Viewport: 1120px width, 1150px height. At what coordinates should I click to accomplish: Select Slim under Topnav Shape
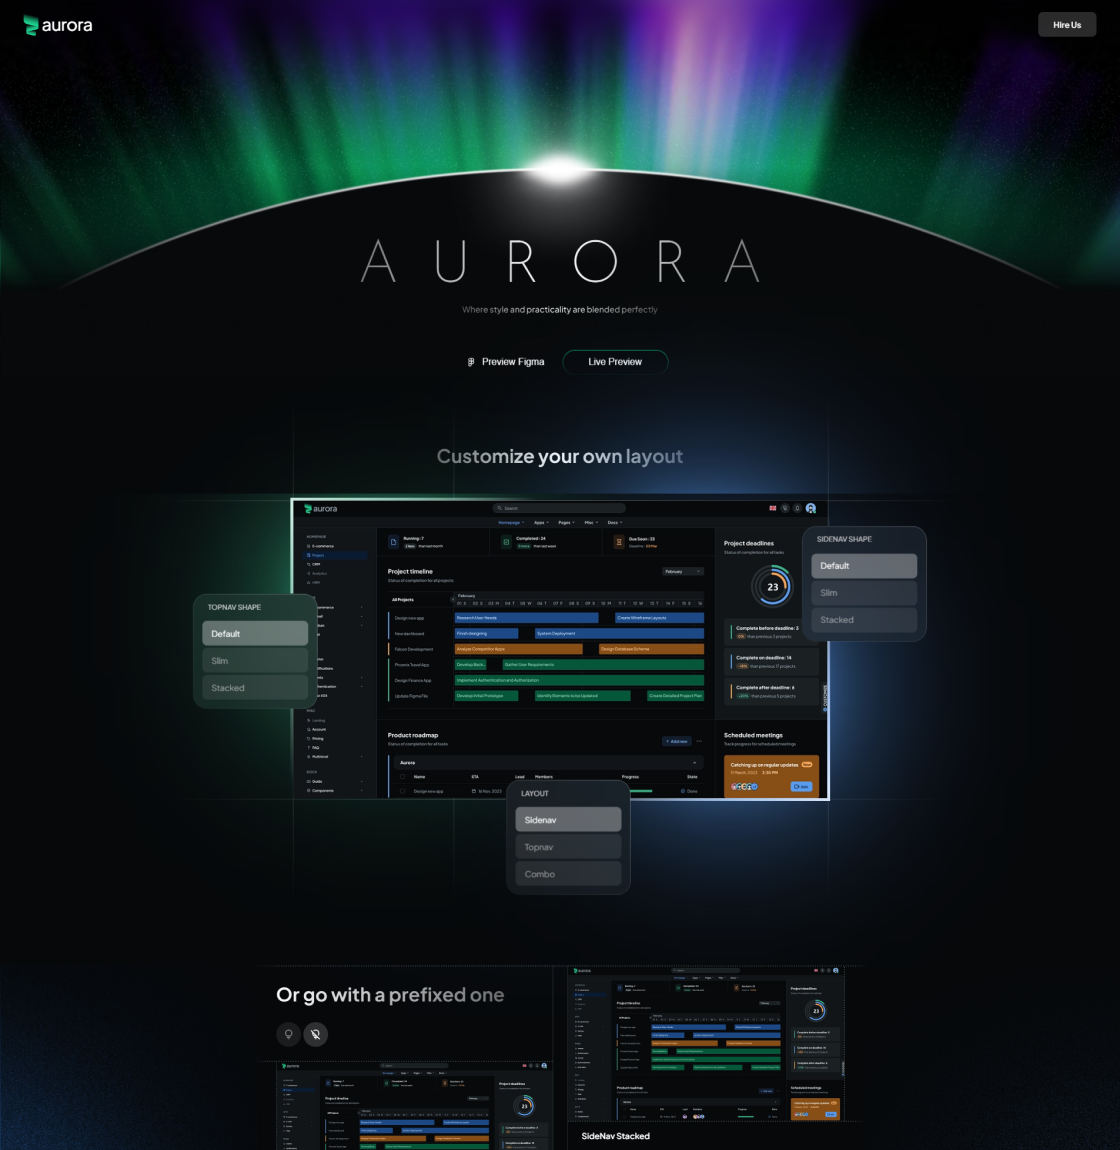255,661
